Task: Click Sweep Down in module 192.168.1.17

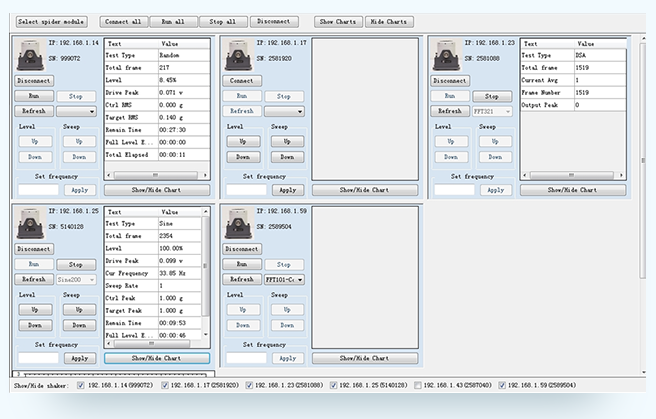Action: [287, 157]
